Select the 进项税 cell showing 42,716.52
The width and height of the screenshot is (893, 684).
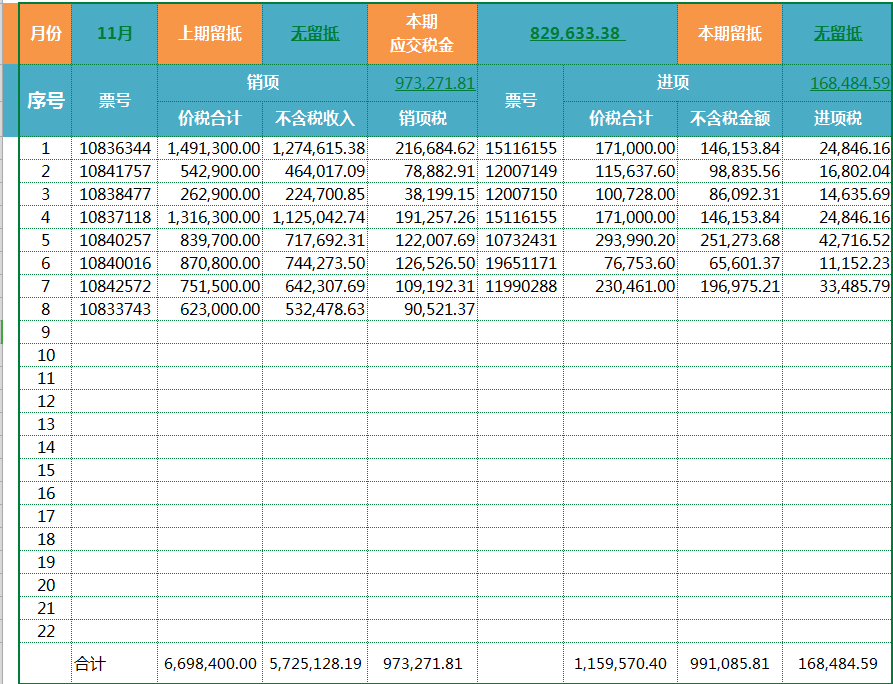tap(838, 240)
